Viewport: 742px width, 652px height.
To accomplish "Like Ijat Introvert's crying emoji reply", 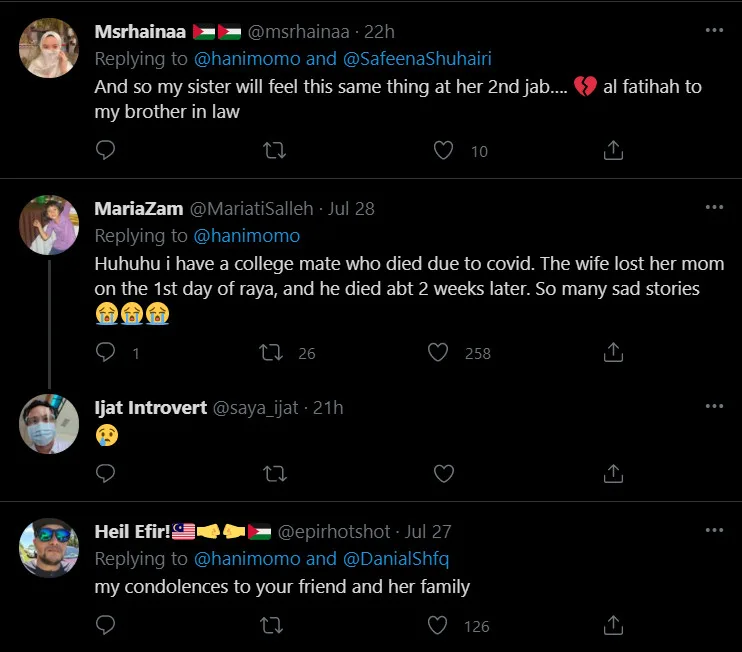I will pyautogui.click(x=444, y=472).
